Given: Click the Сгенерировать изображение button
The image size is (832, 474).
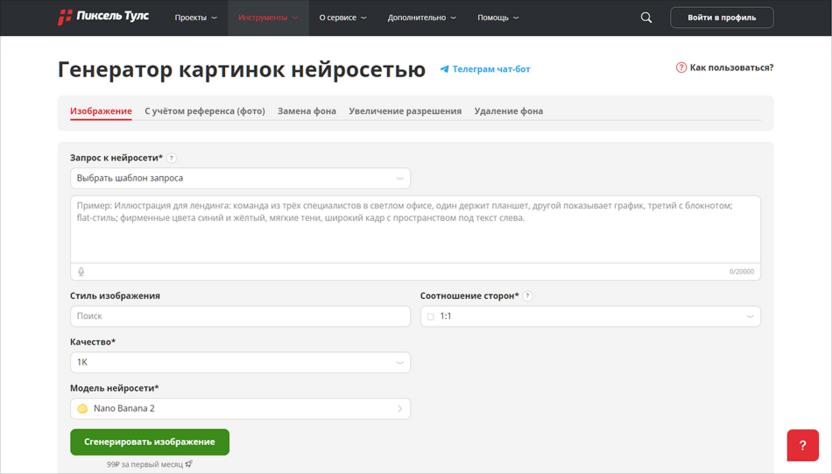Looking at the screenshot, I should [150, 442].
